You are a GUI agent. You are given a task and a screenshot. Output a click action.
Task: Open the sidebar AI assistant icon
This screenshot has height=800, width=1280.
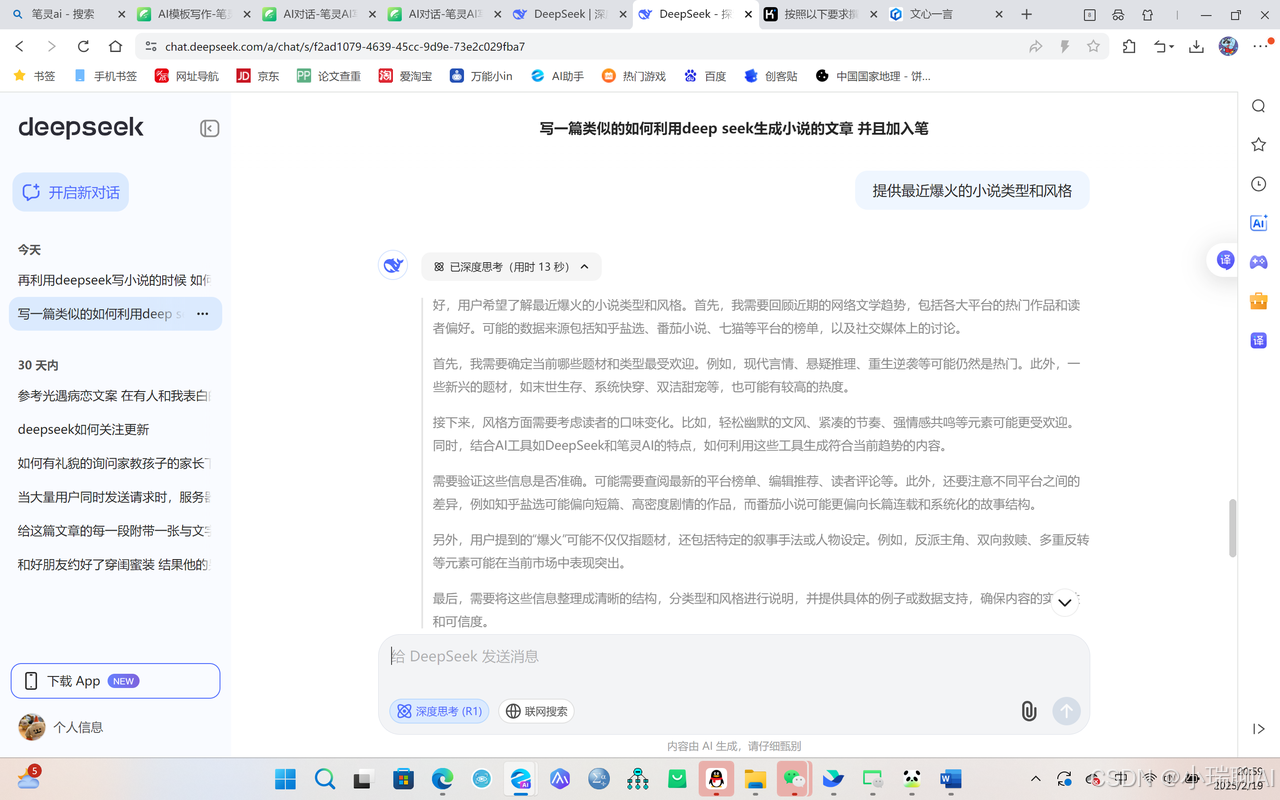[x=1259, y=223]
